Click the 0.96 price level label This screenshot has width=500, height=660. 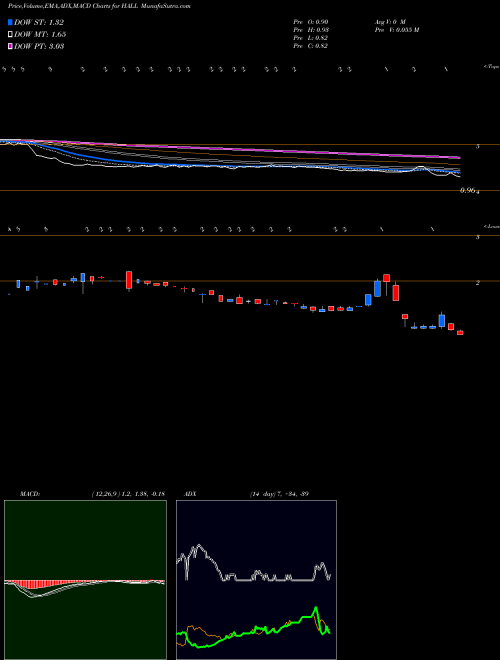pos(467,190)
